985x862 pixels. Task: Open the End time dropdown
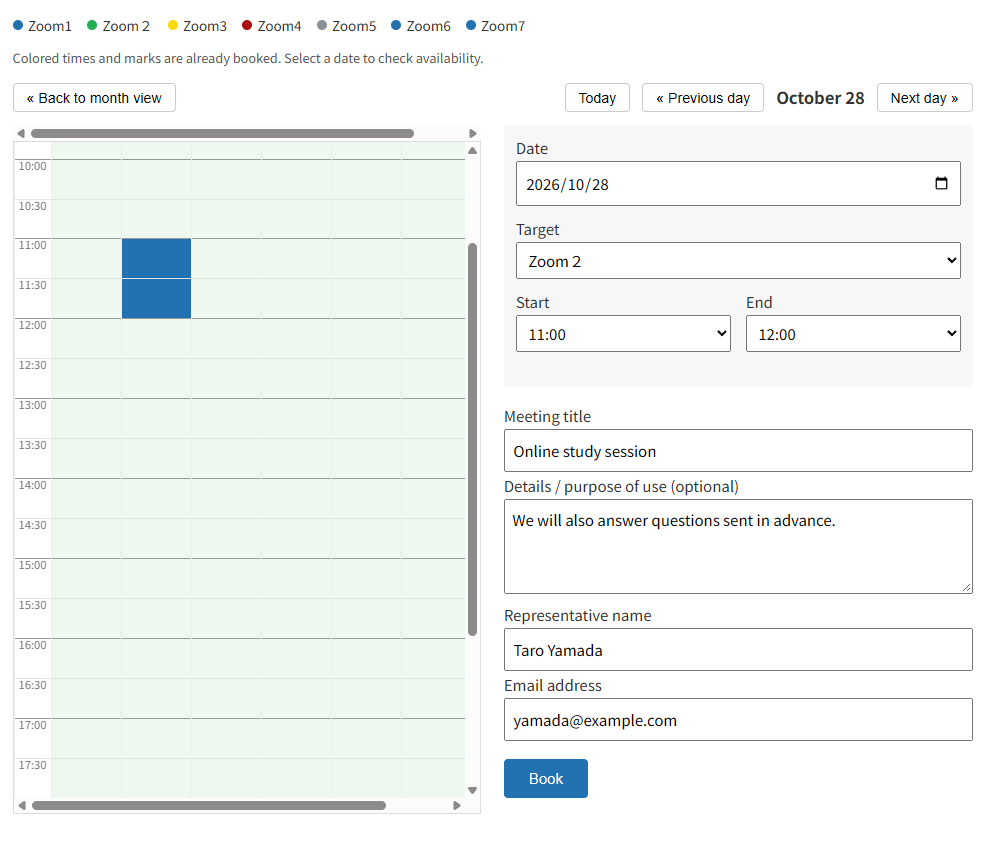click(x=853, y=334)
